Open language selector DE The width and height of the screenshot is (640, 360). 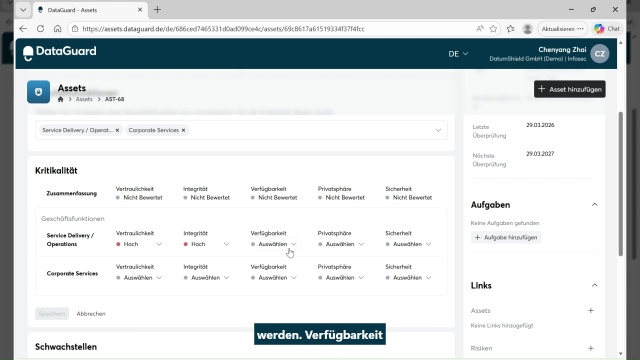(458, 54)
